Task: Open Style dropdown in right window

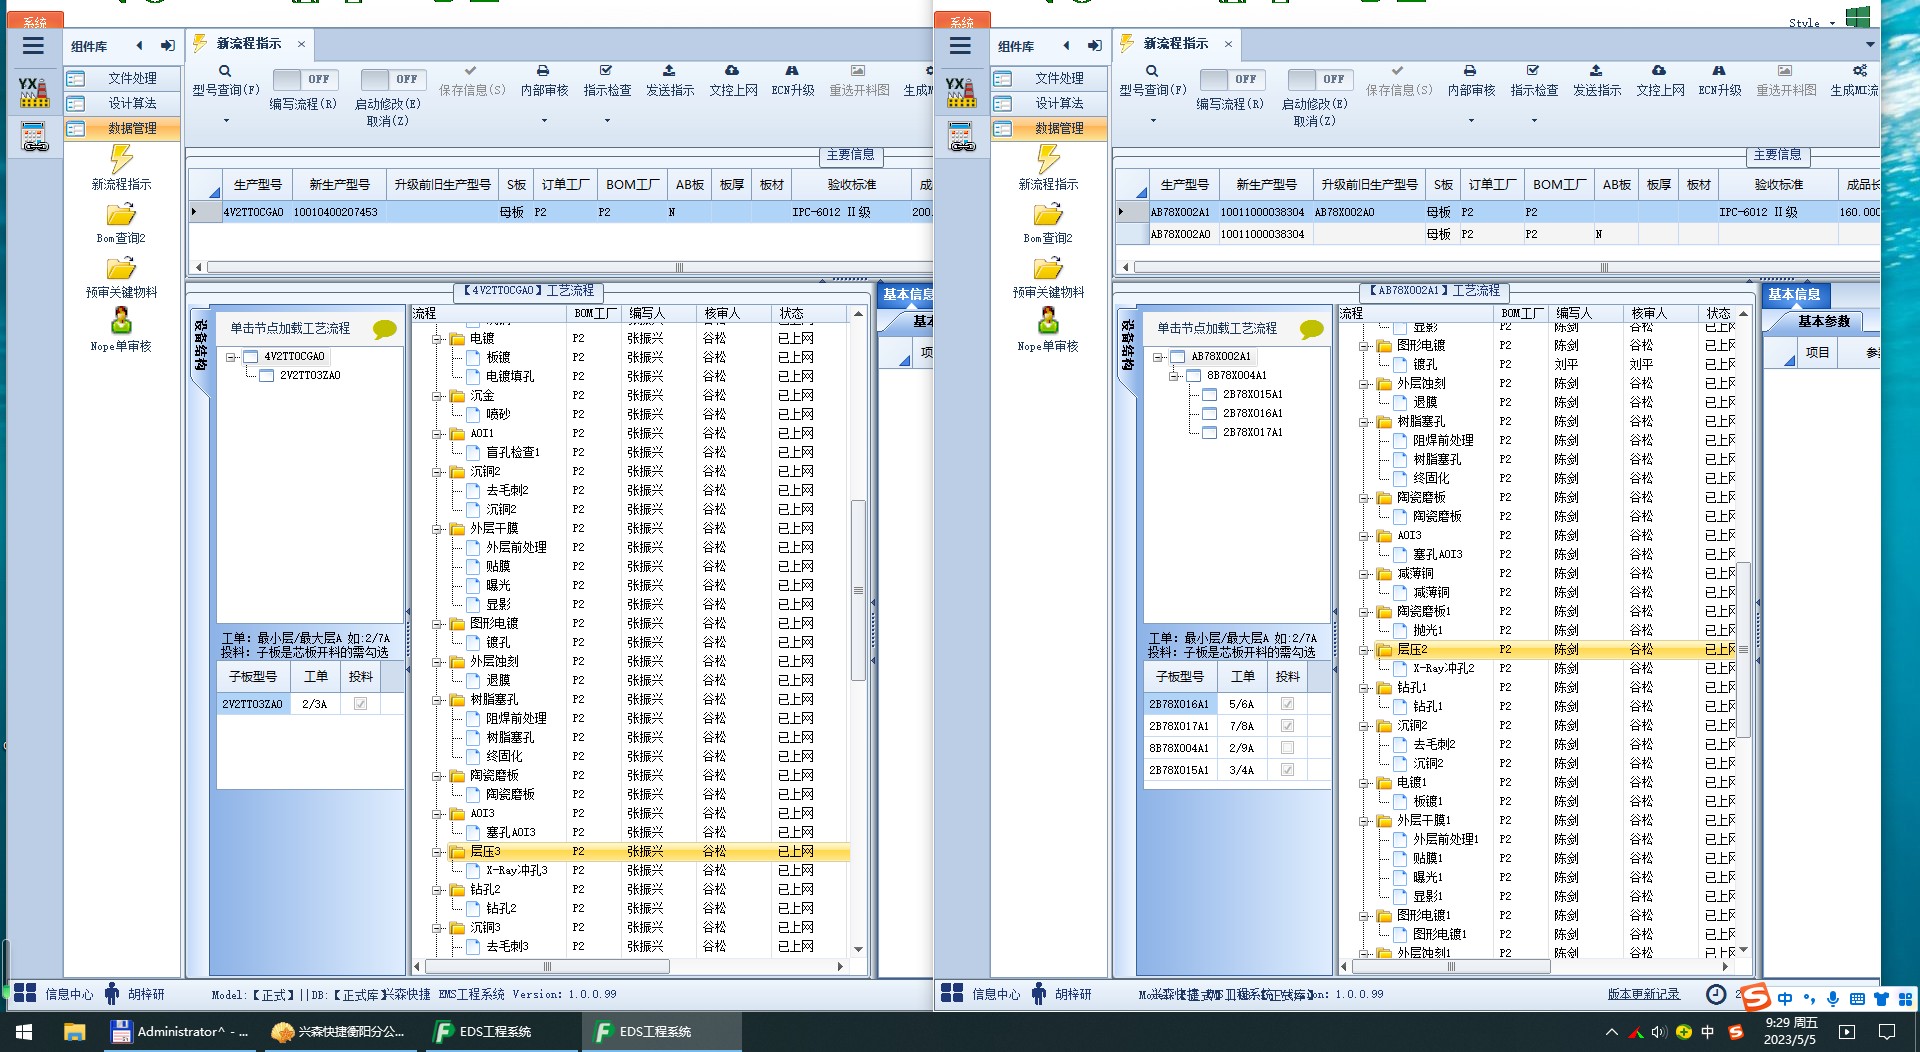Action: coord(1812,22)
